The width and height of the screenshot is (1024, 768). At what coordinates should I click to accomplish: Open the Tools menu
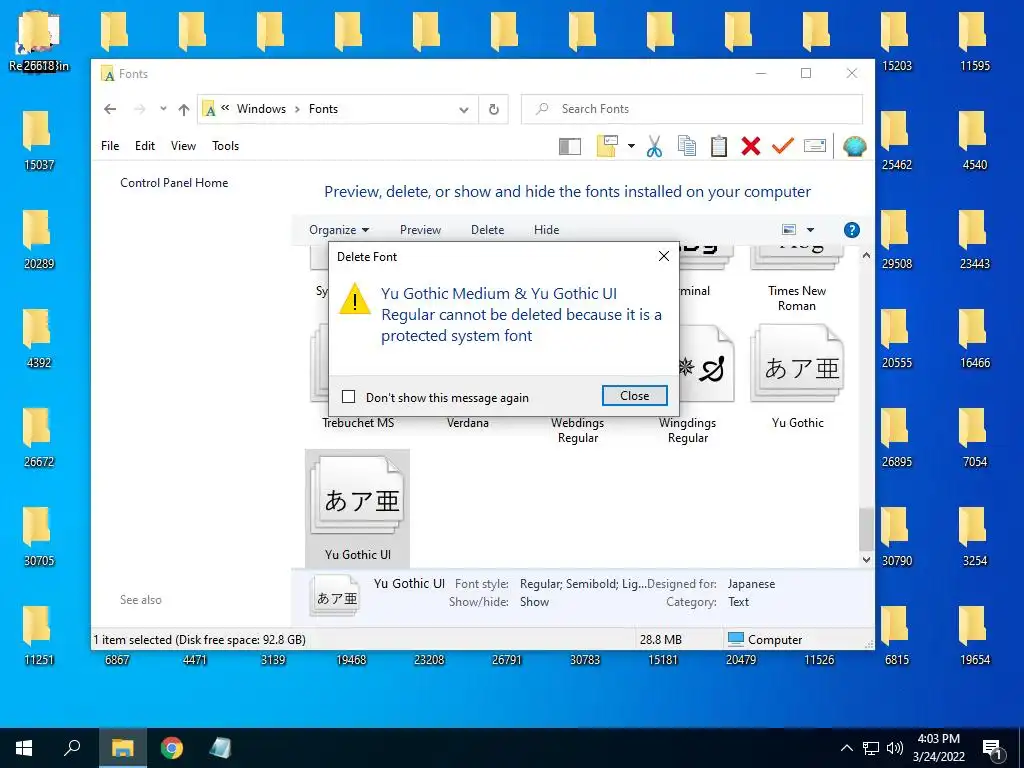[x=225, y=146]
